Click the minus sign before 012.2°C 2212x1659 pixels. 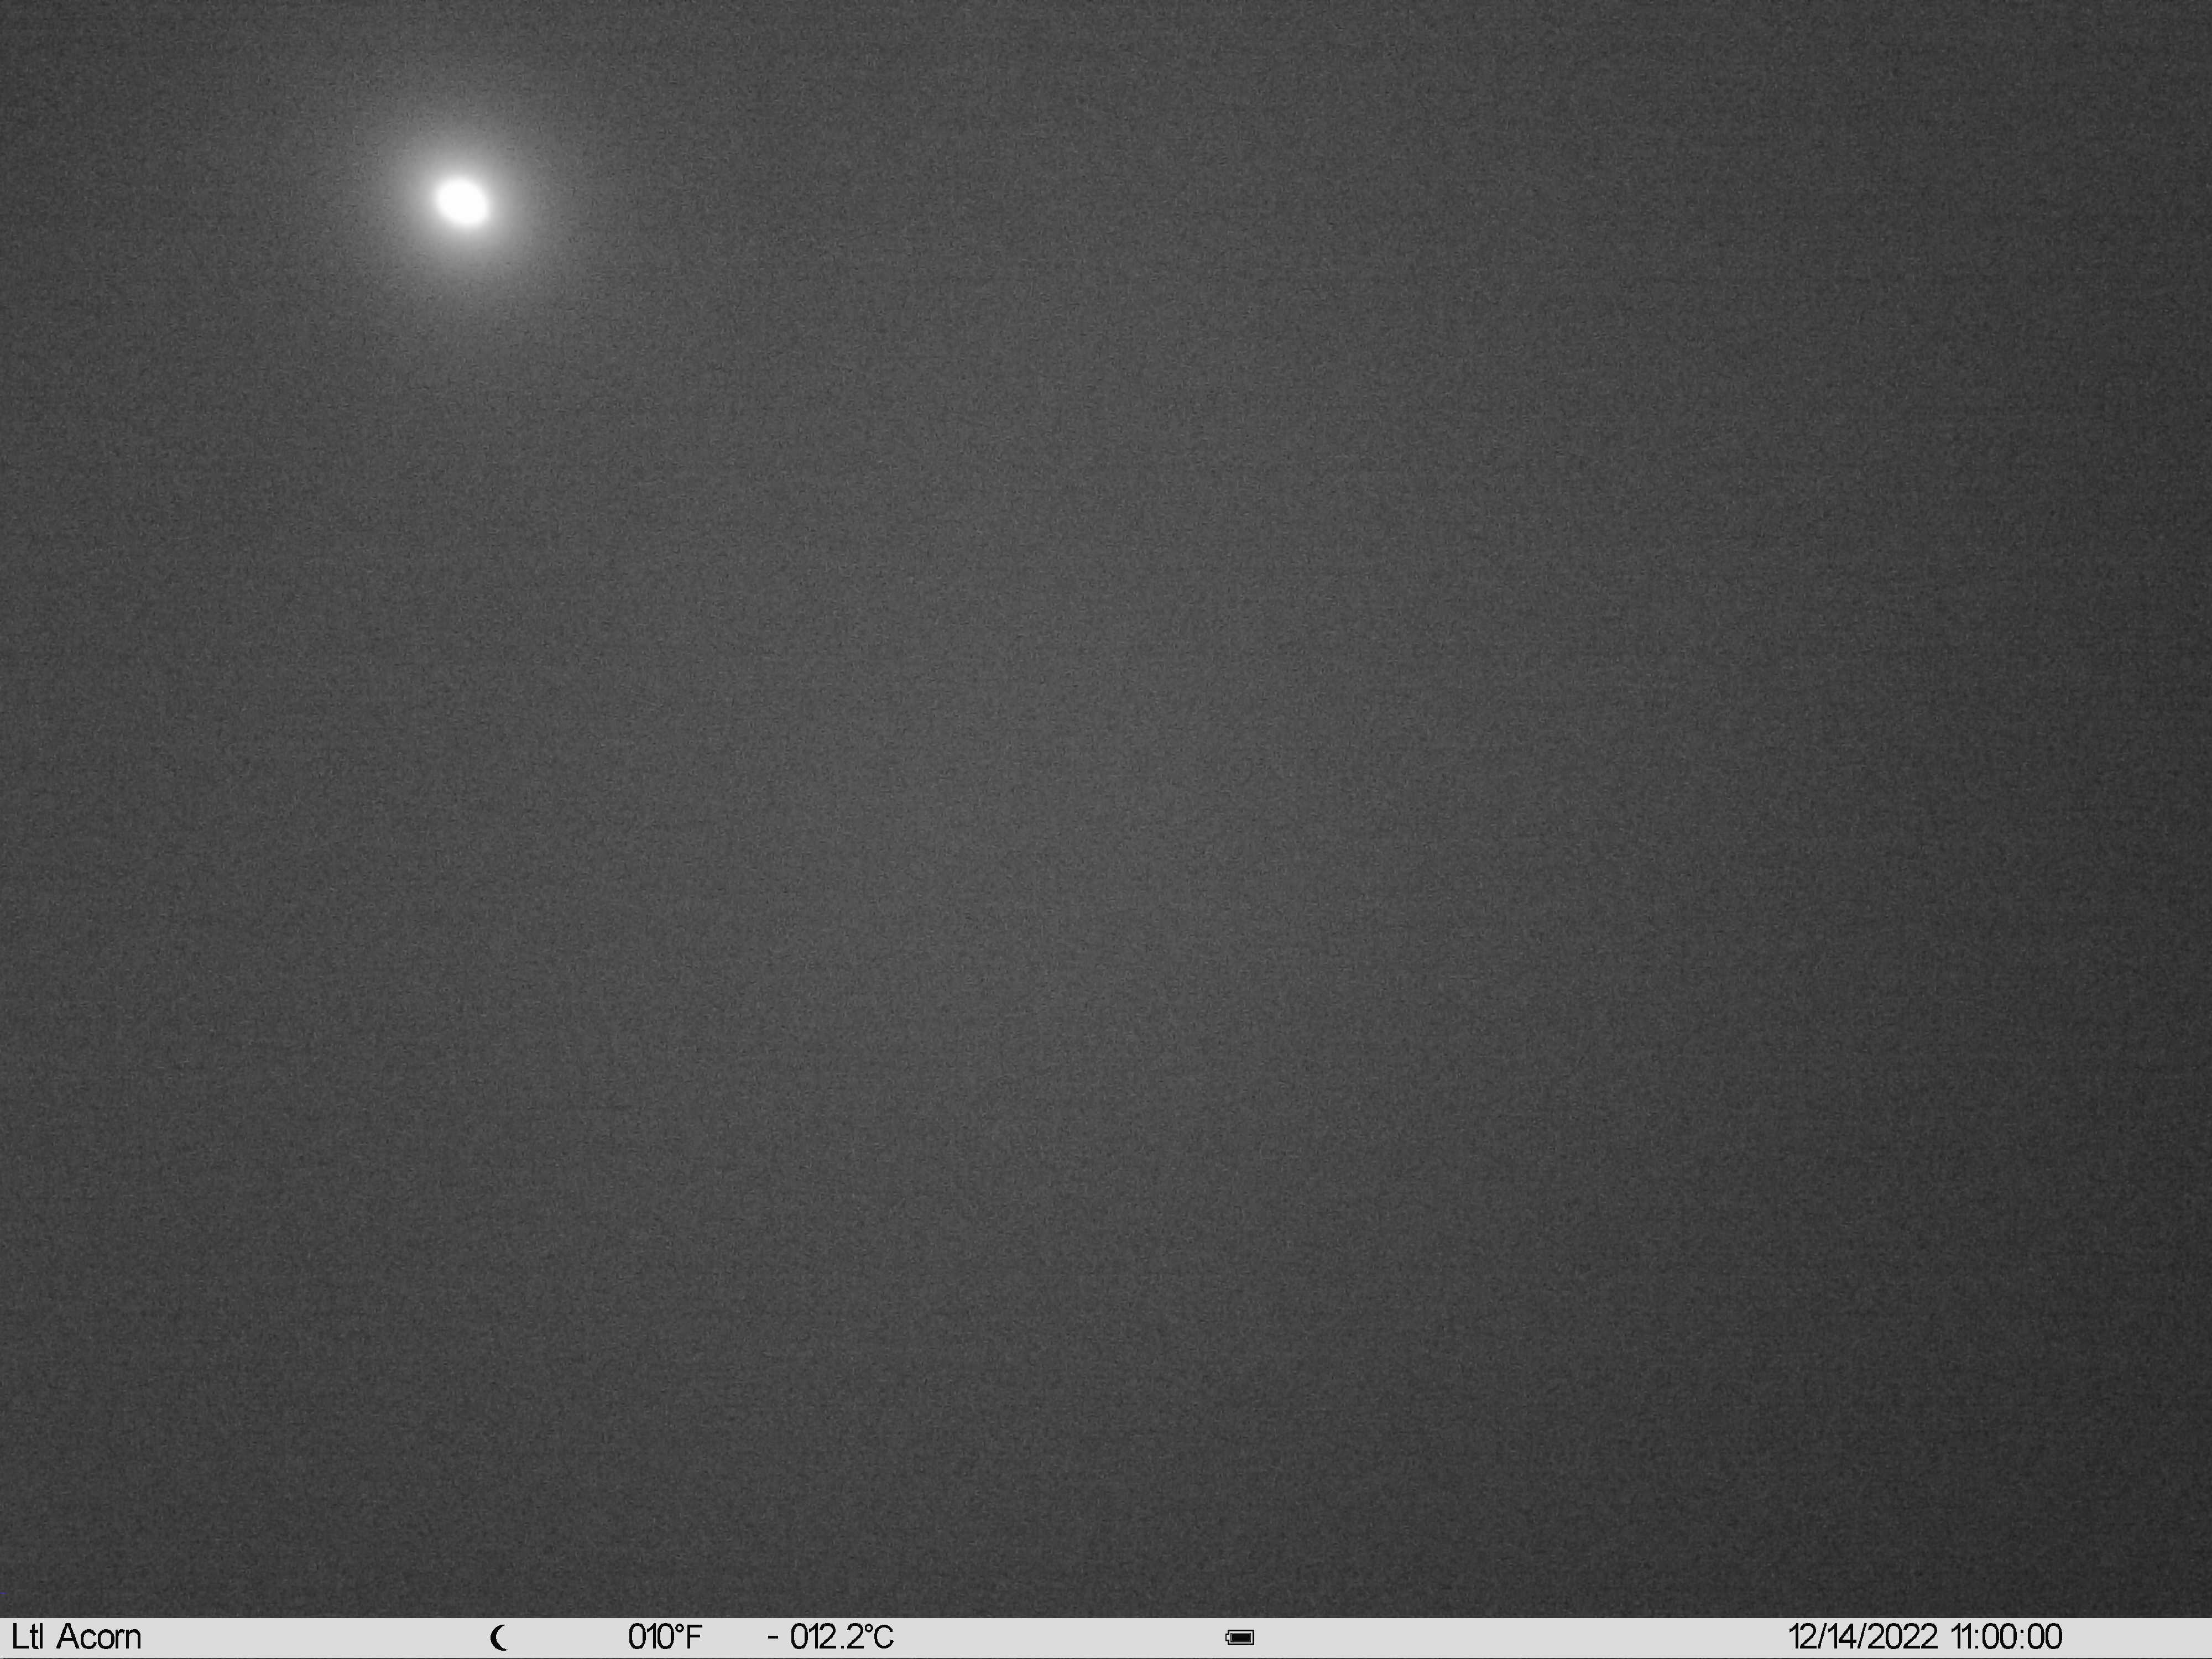pos(773,1638)
